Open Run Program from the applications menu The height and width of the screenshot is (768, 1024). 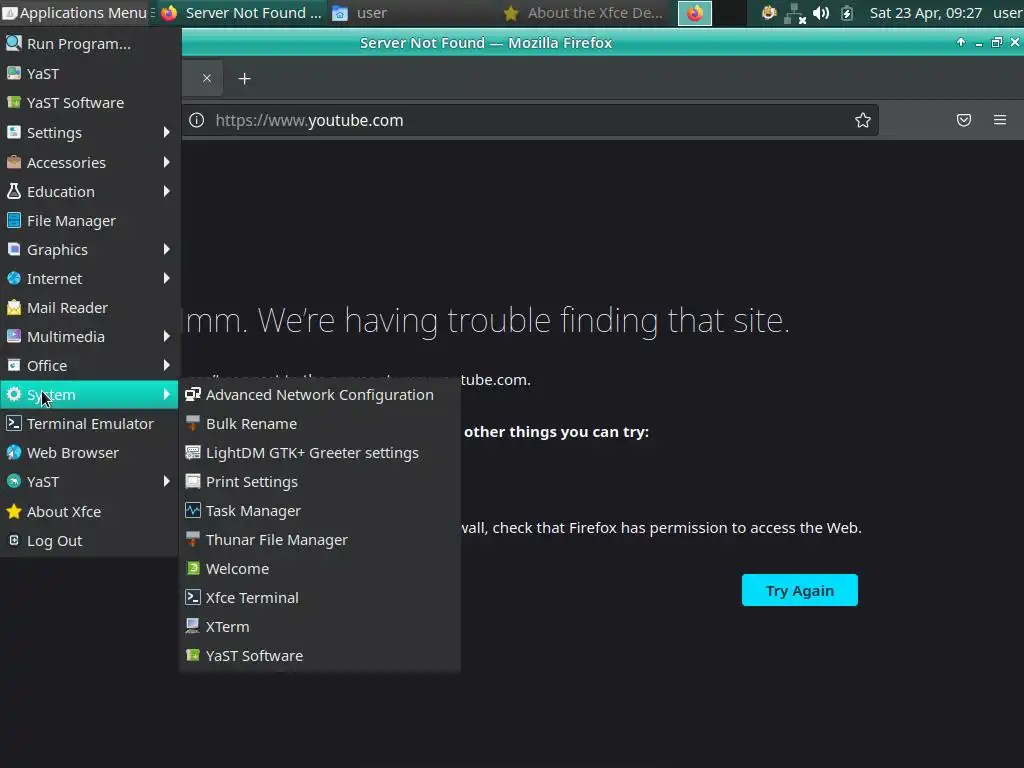point(89,44)
